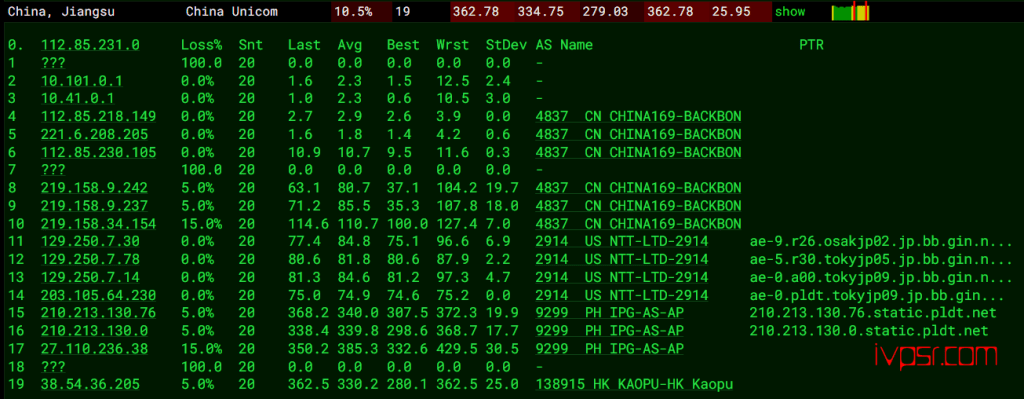Click the 'show' link in top row
This screenshot has height=399, width=1024.
[790, 12]
